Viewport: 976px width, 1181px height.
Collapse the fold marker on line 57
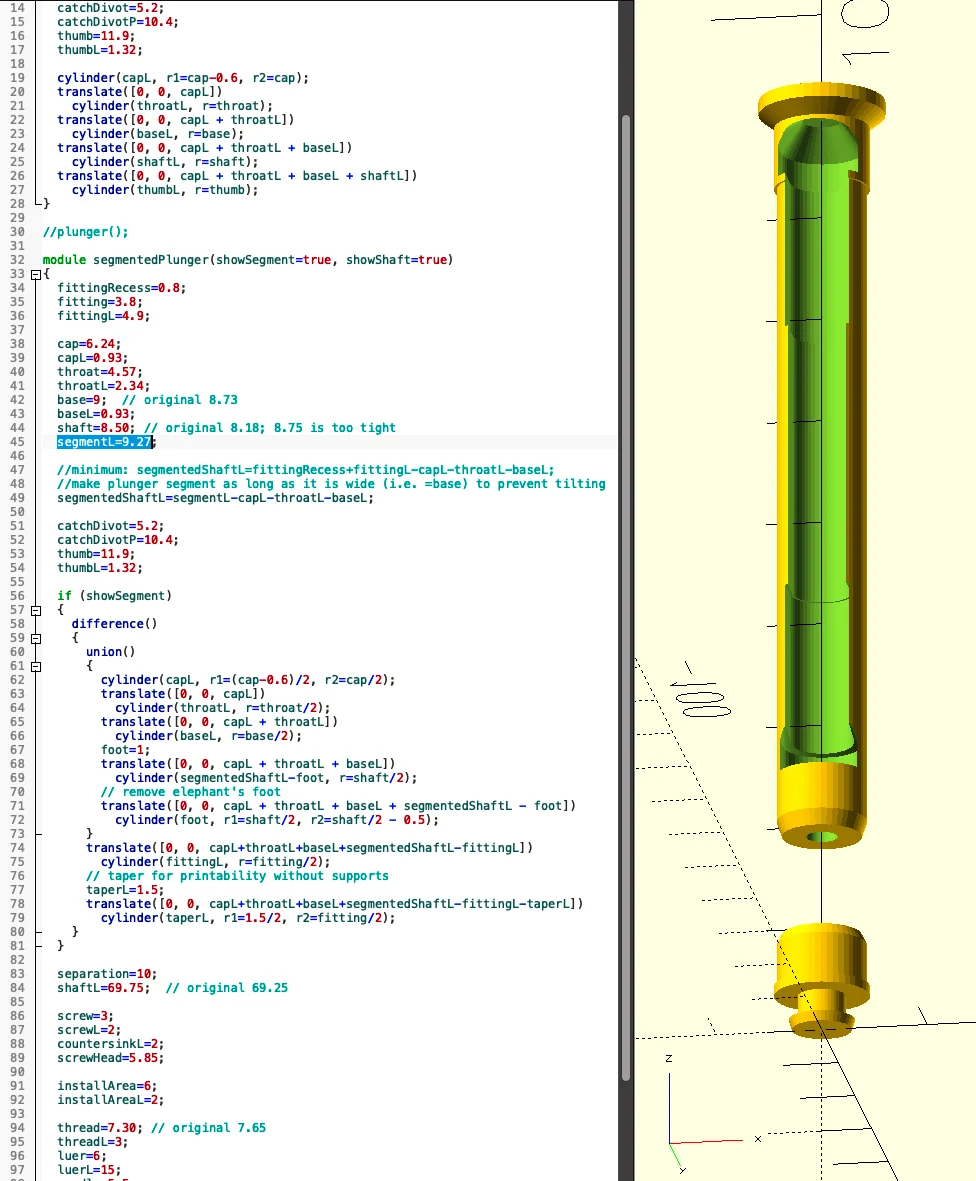click(x=35, y=610)
